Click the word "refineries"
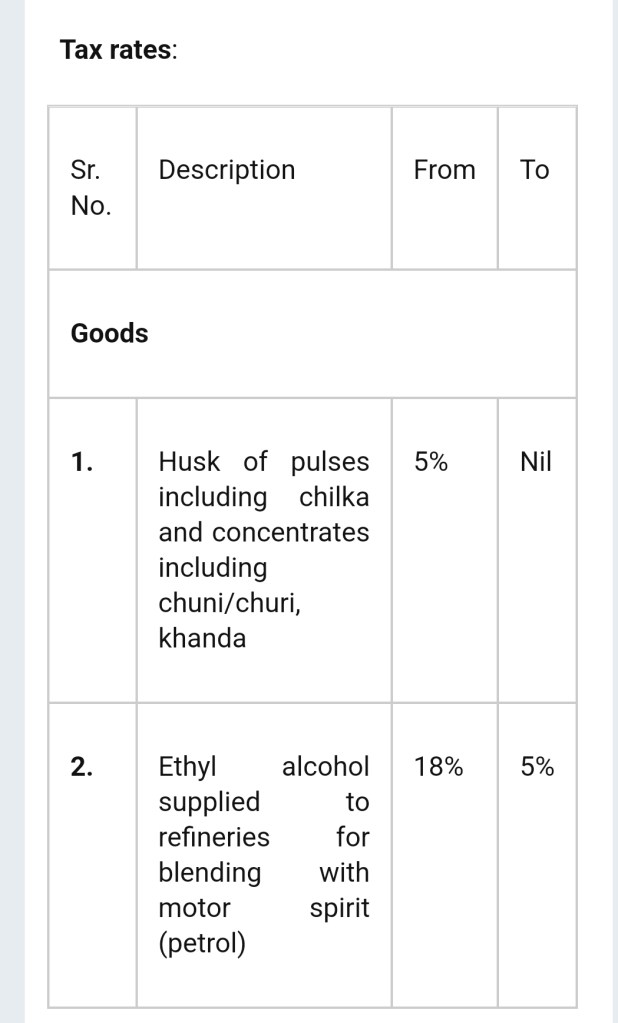 (214, 837)
